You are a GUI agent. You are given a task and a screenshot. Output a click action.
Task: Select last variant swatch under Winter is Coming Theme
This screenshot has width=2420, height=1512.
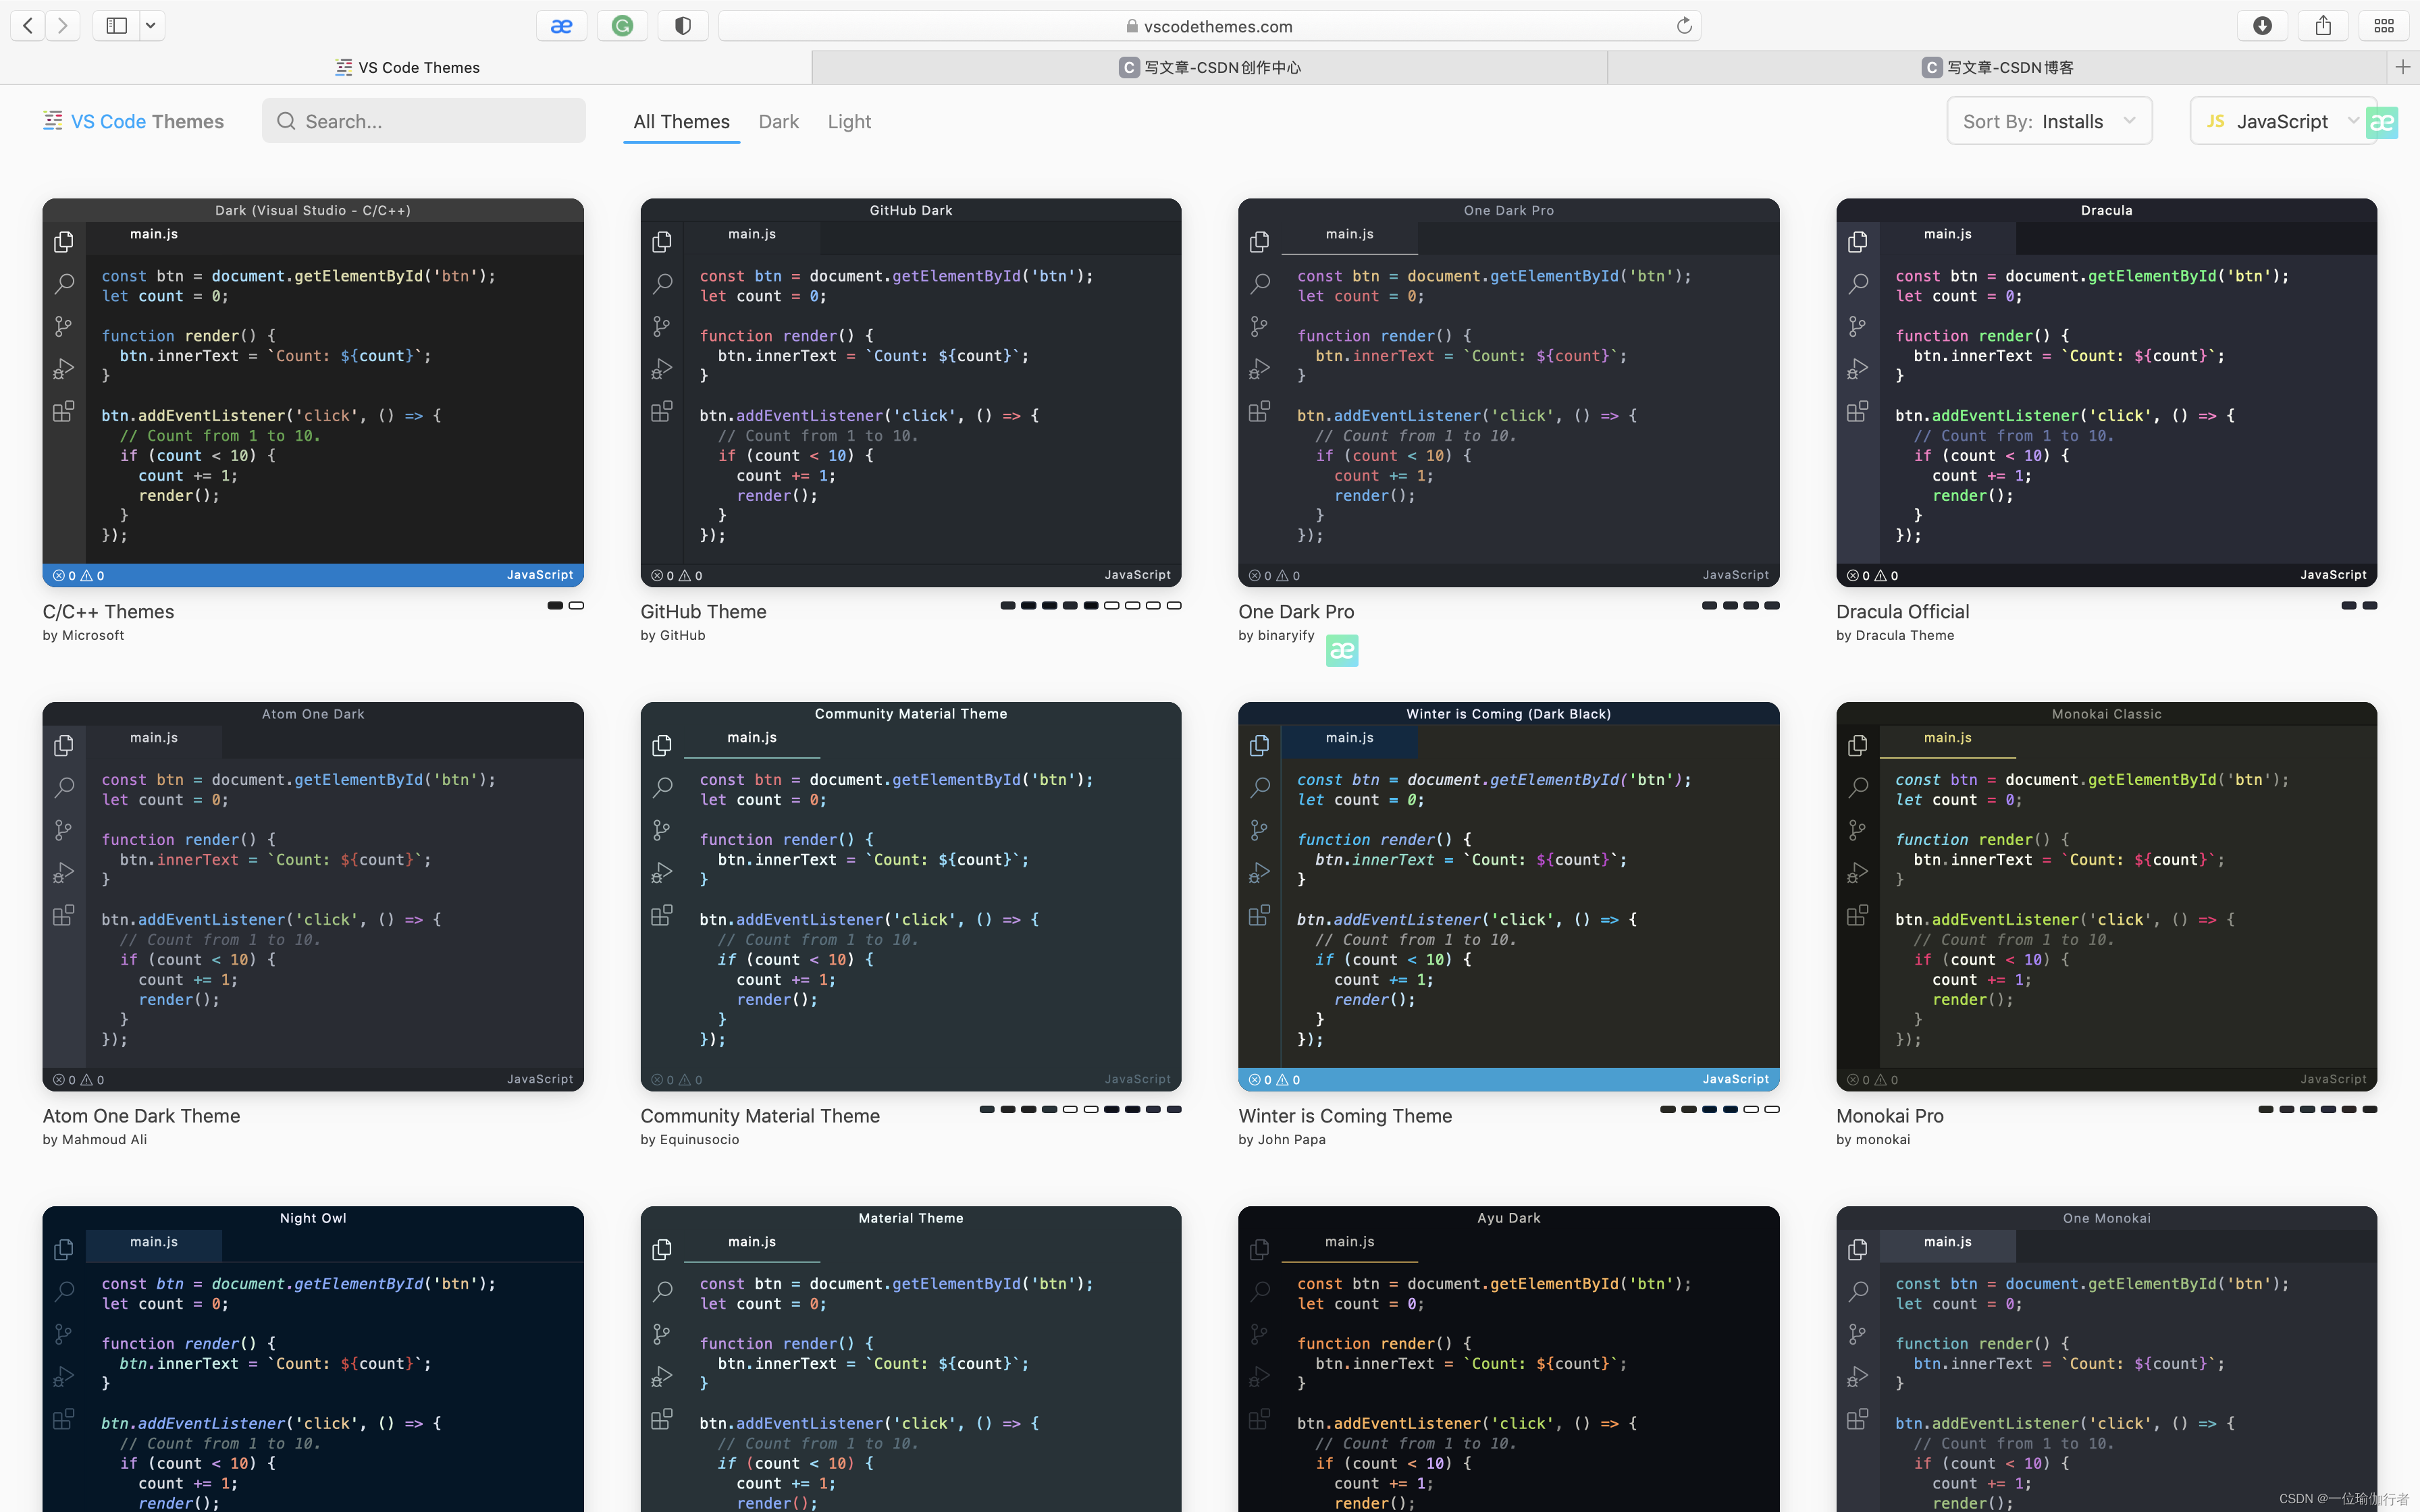coord(1772,1109)
